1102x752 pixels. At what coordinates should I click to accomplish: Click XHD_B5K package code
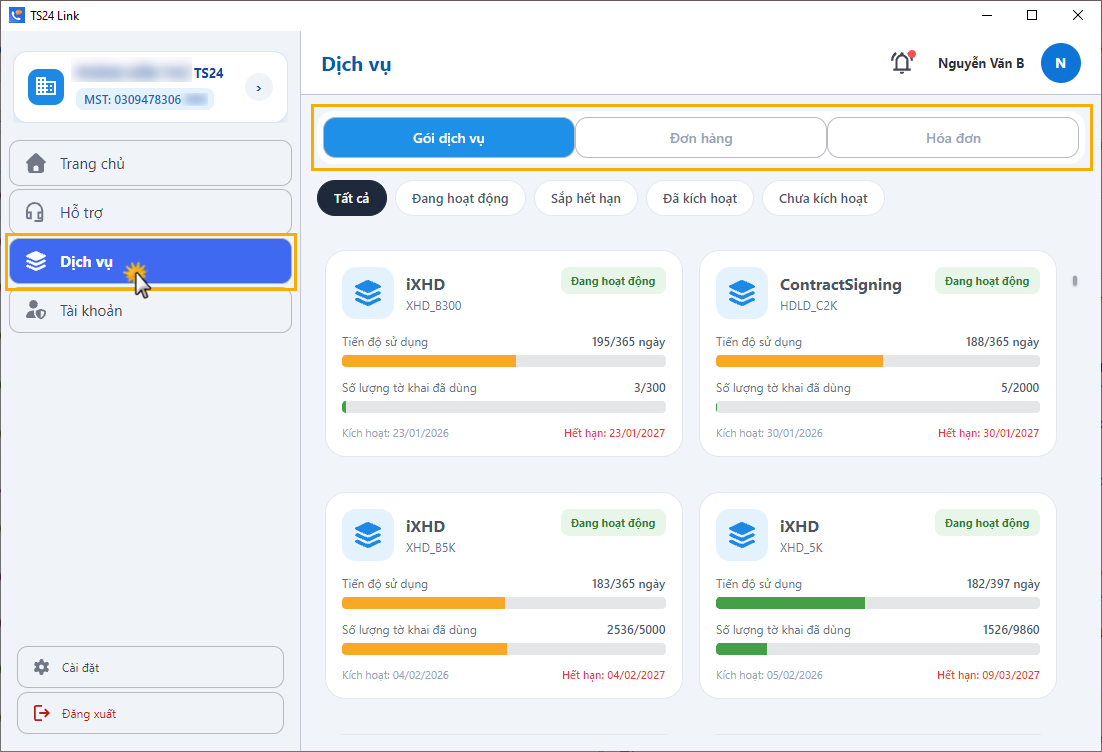[431, 547]
